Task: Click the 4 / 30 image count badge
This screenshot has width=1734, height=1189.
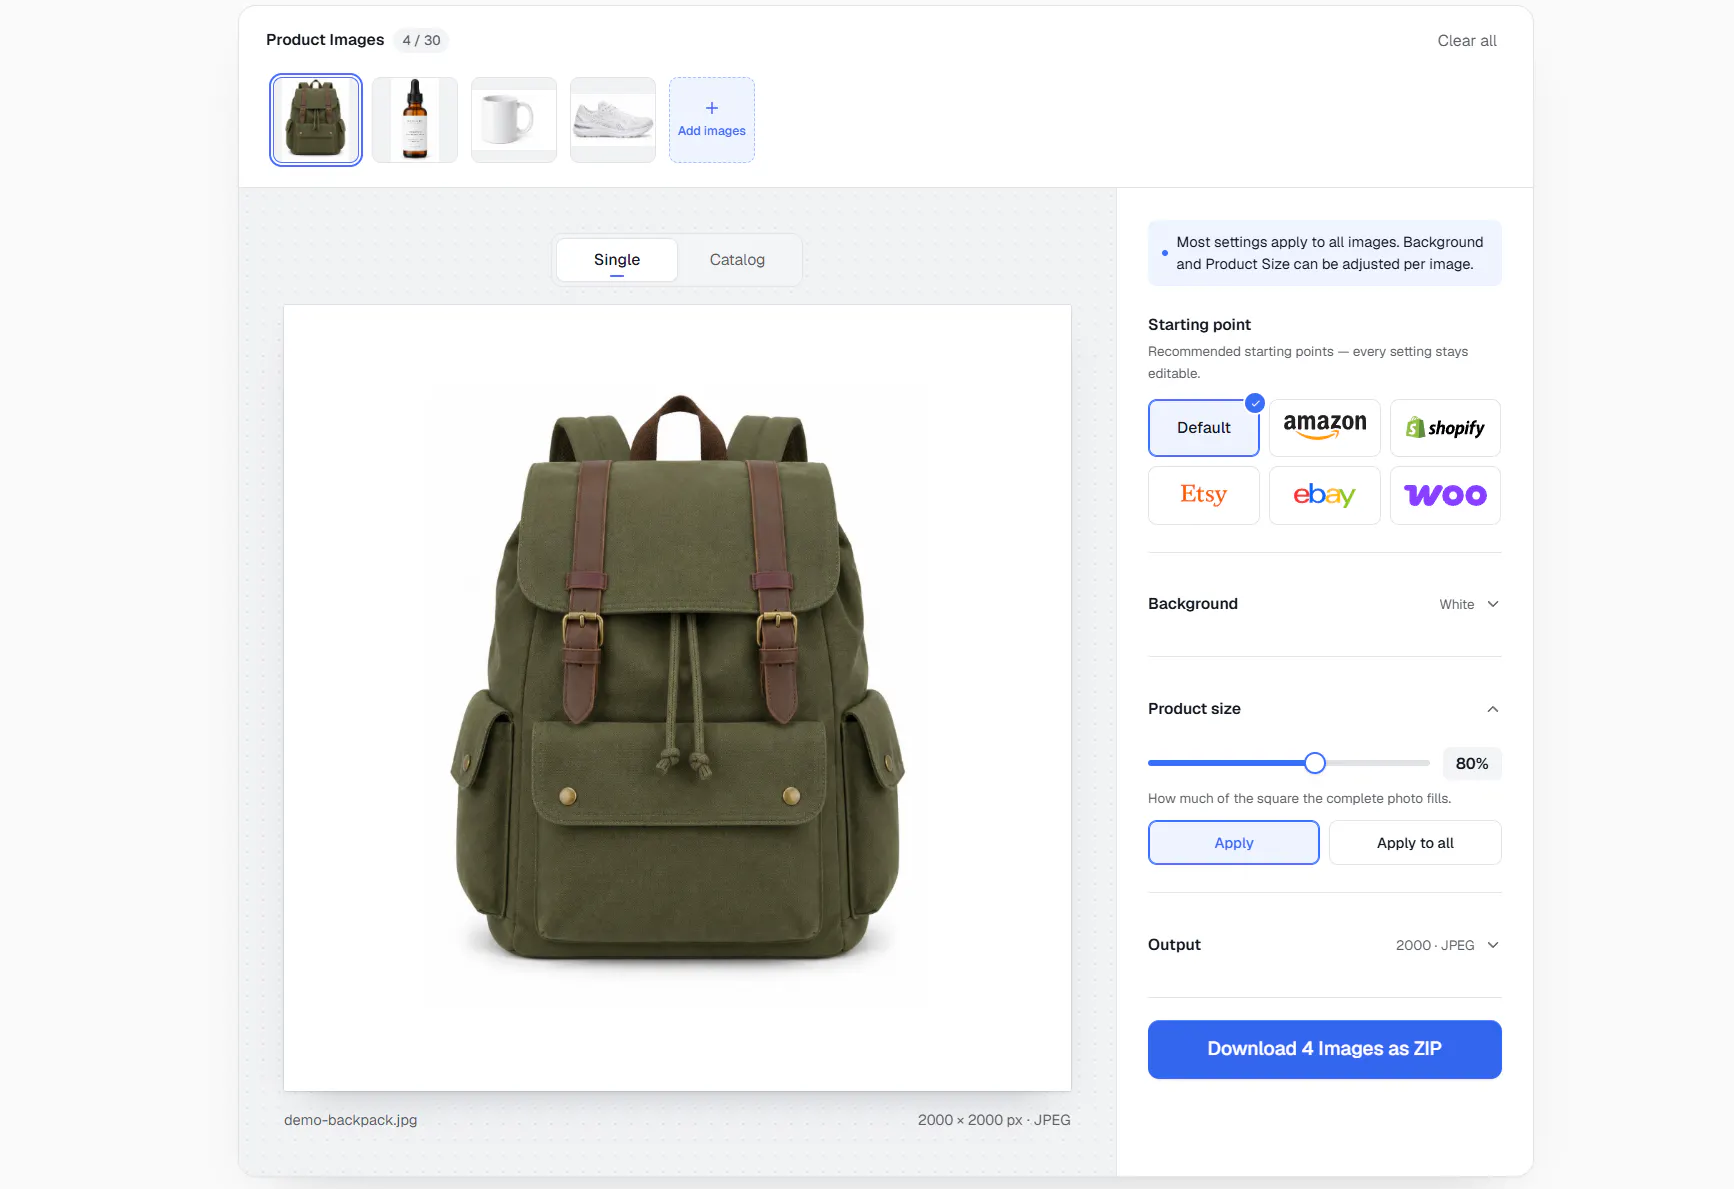Action: 421,41
